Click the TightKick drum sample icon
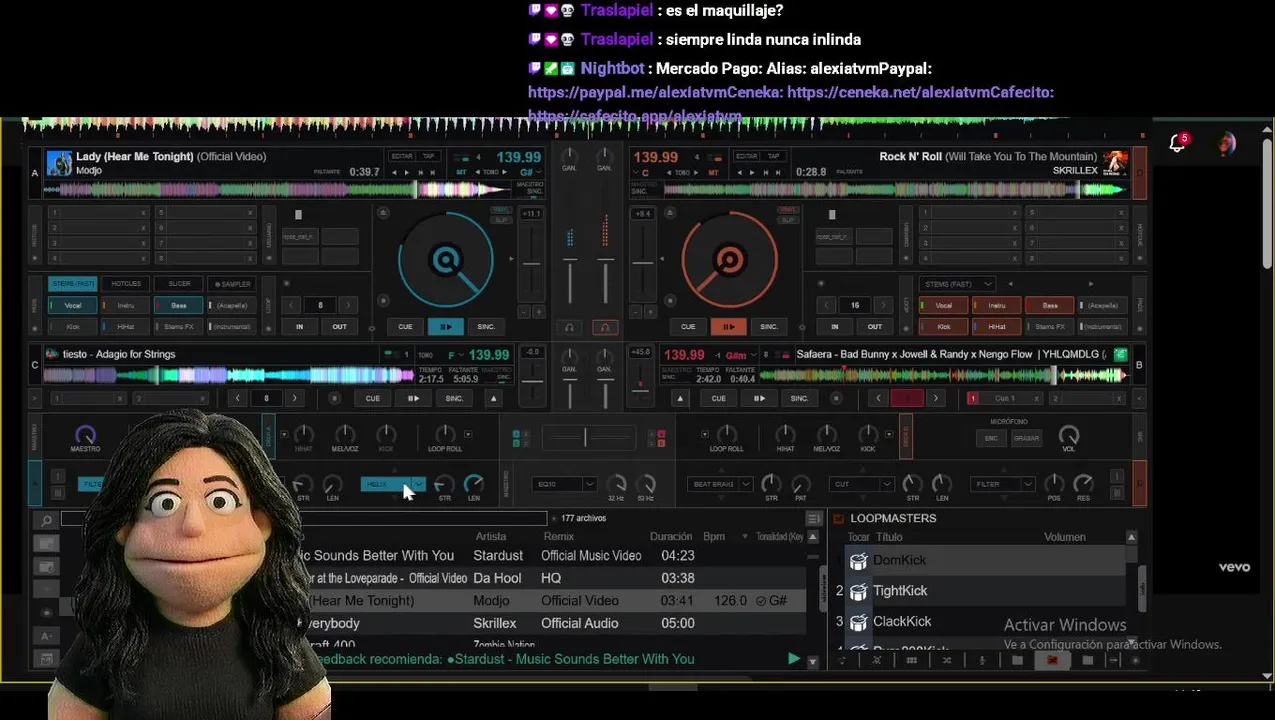 (858, 591)
